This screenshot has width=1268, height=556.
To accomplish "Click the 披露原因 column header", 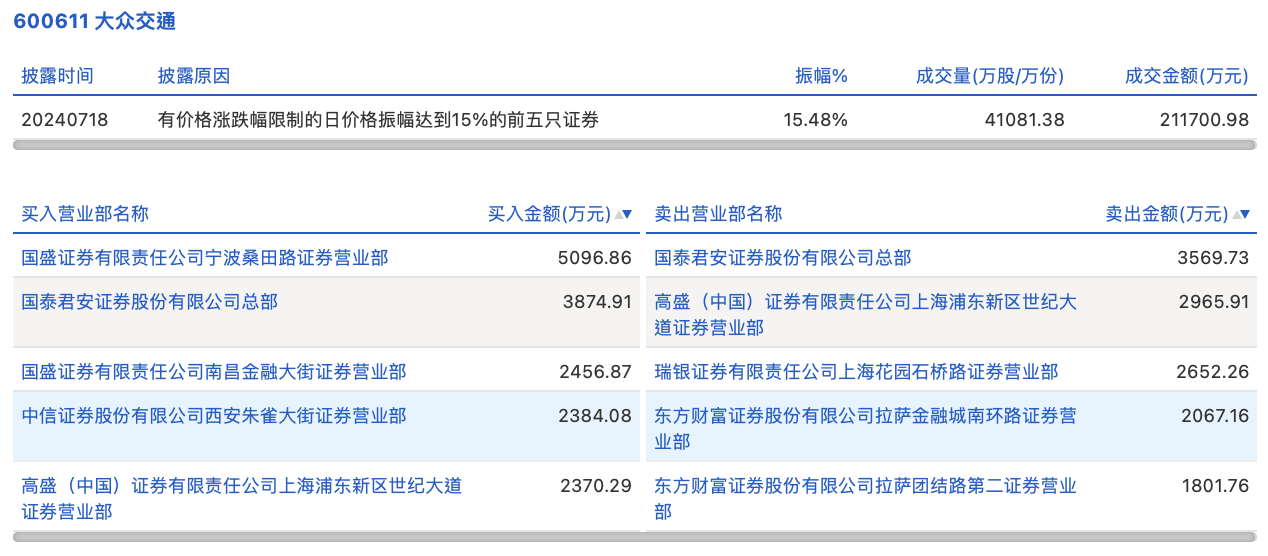I will (194, 76).
